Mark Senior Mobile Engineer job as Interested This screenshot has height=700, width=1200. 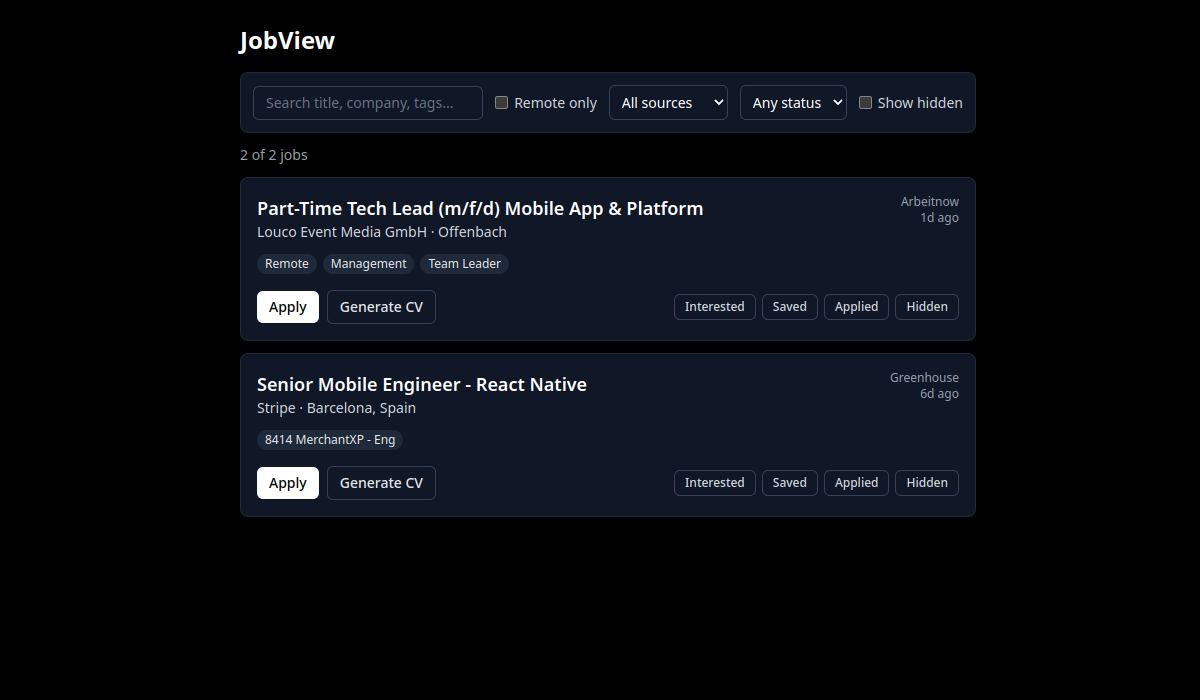pyautogui.click(x=715, y=483)
